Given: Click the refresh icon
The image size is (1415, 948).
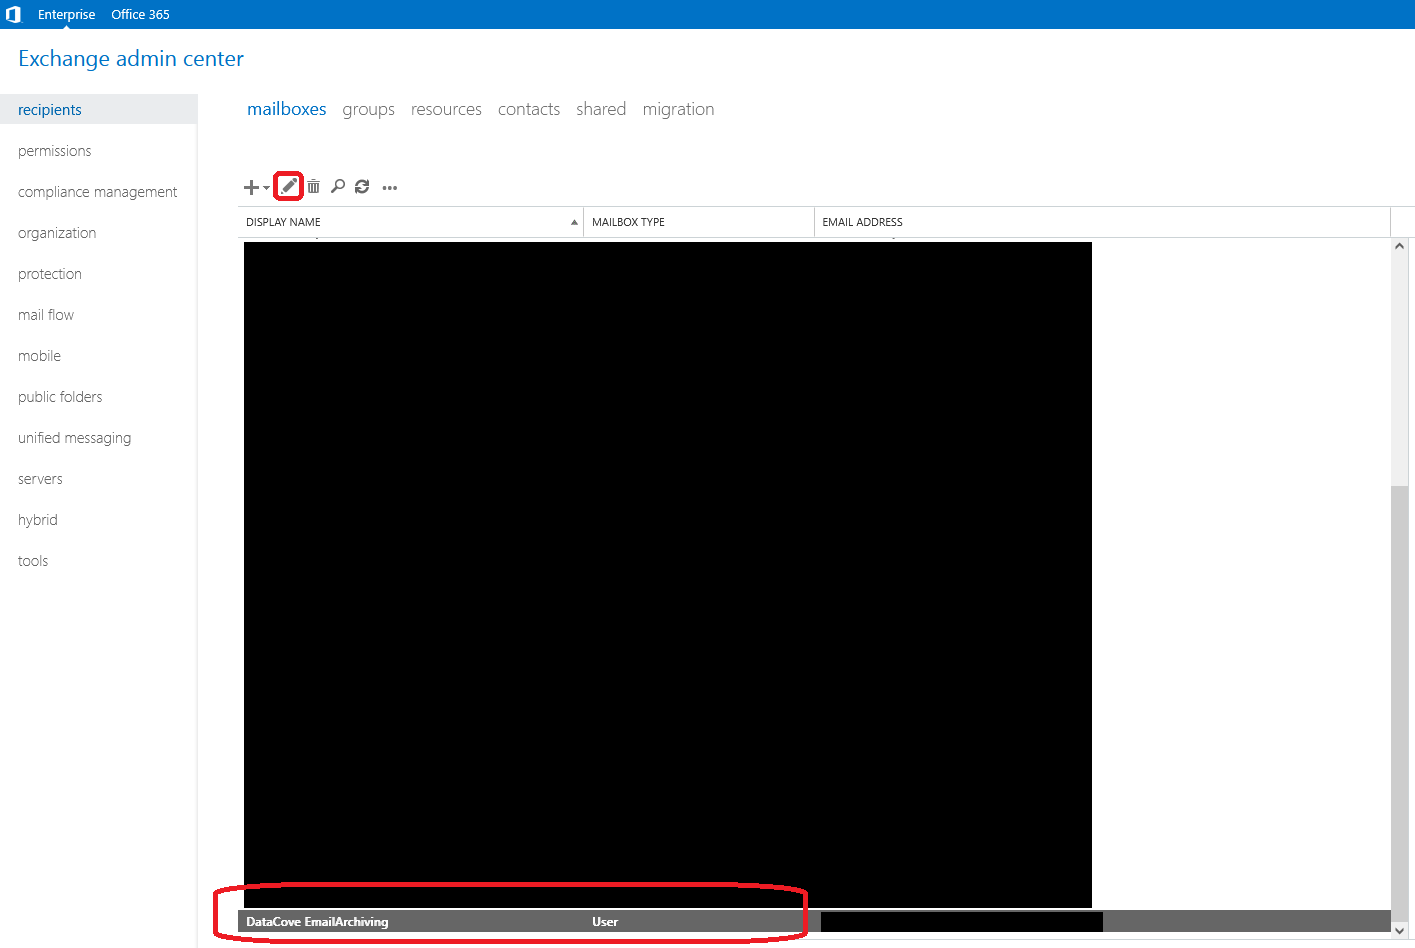Looking at the screenshot, I should 362,186.
